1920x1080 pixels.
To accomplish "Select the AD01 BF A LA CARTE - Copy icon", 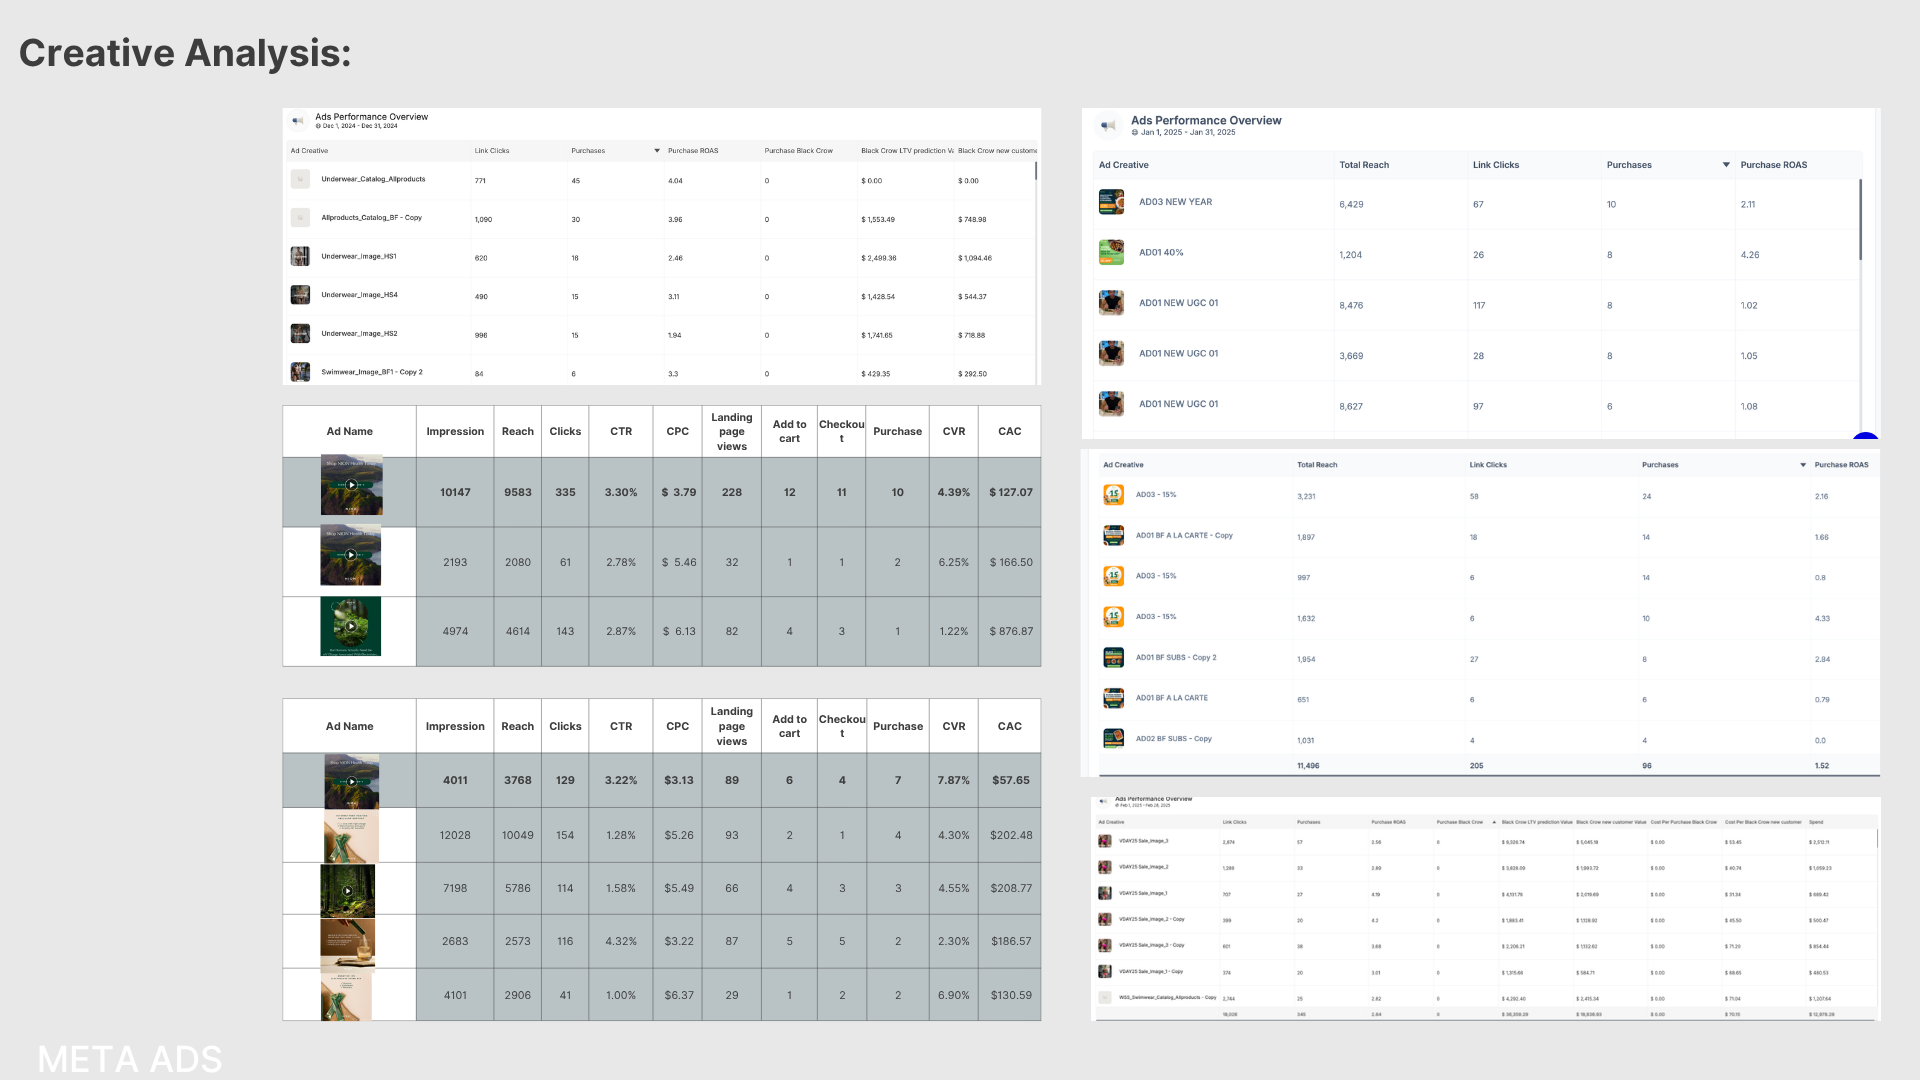I will (x=1113, y=535).
